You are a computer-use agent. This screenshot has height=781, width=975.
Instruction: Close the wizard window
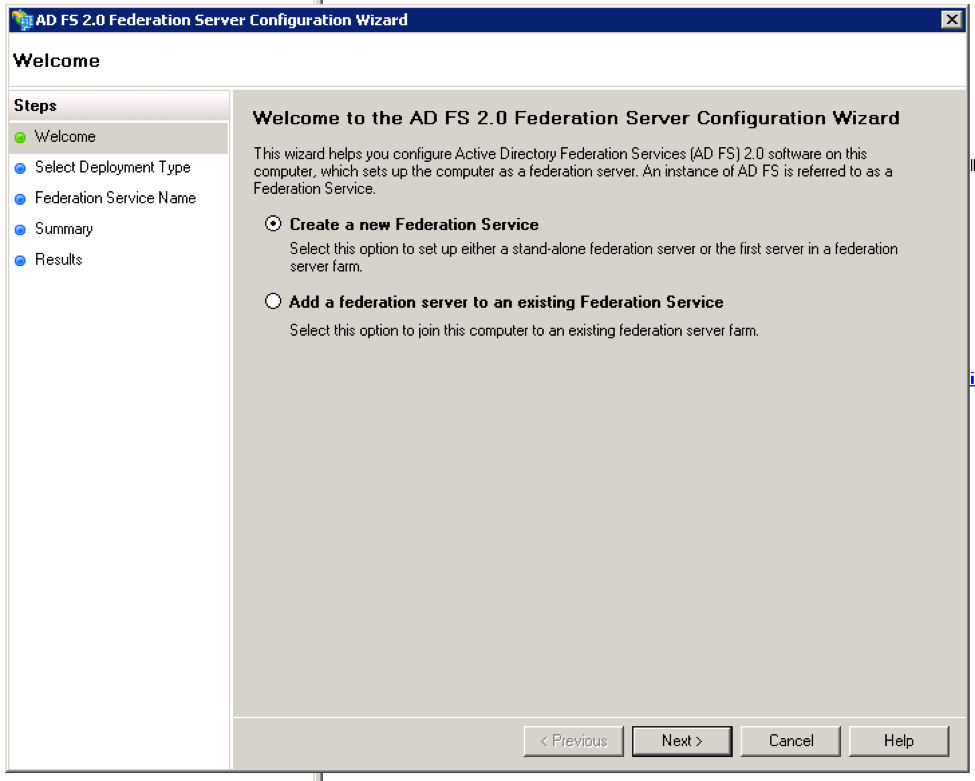click(952, 20)
